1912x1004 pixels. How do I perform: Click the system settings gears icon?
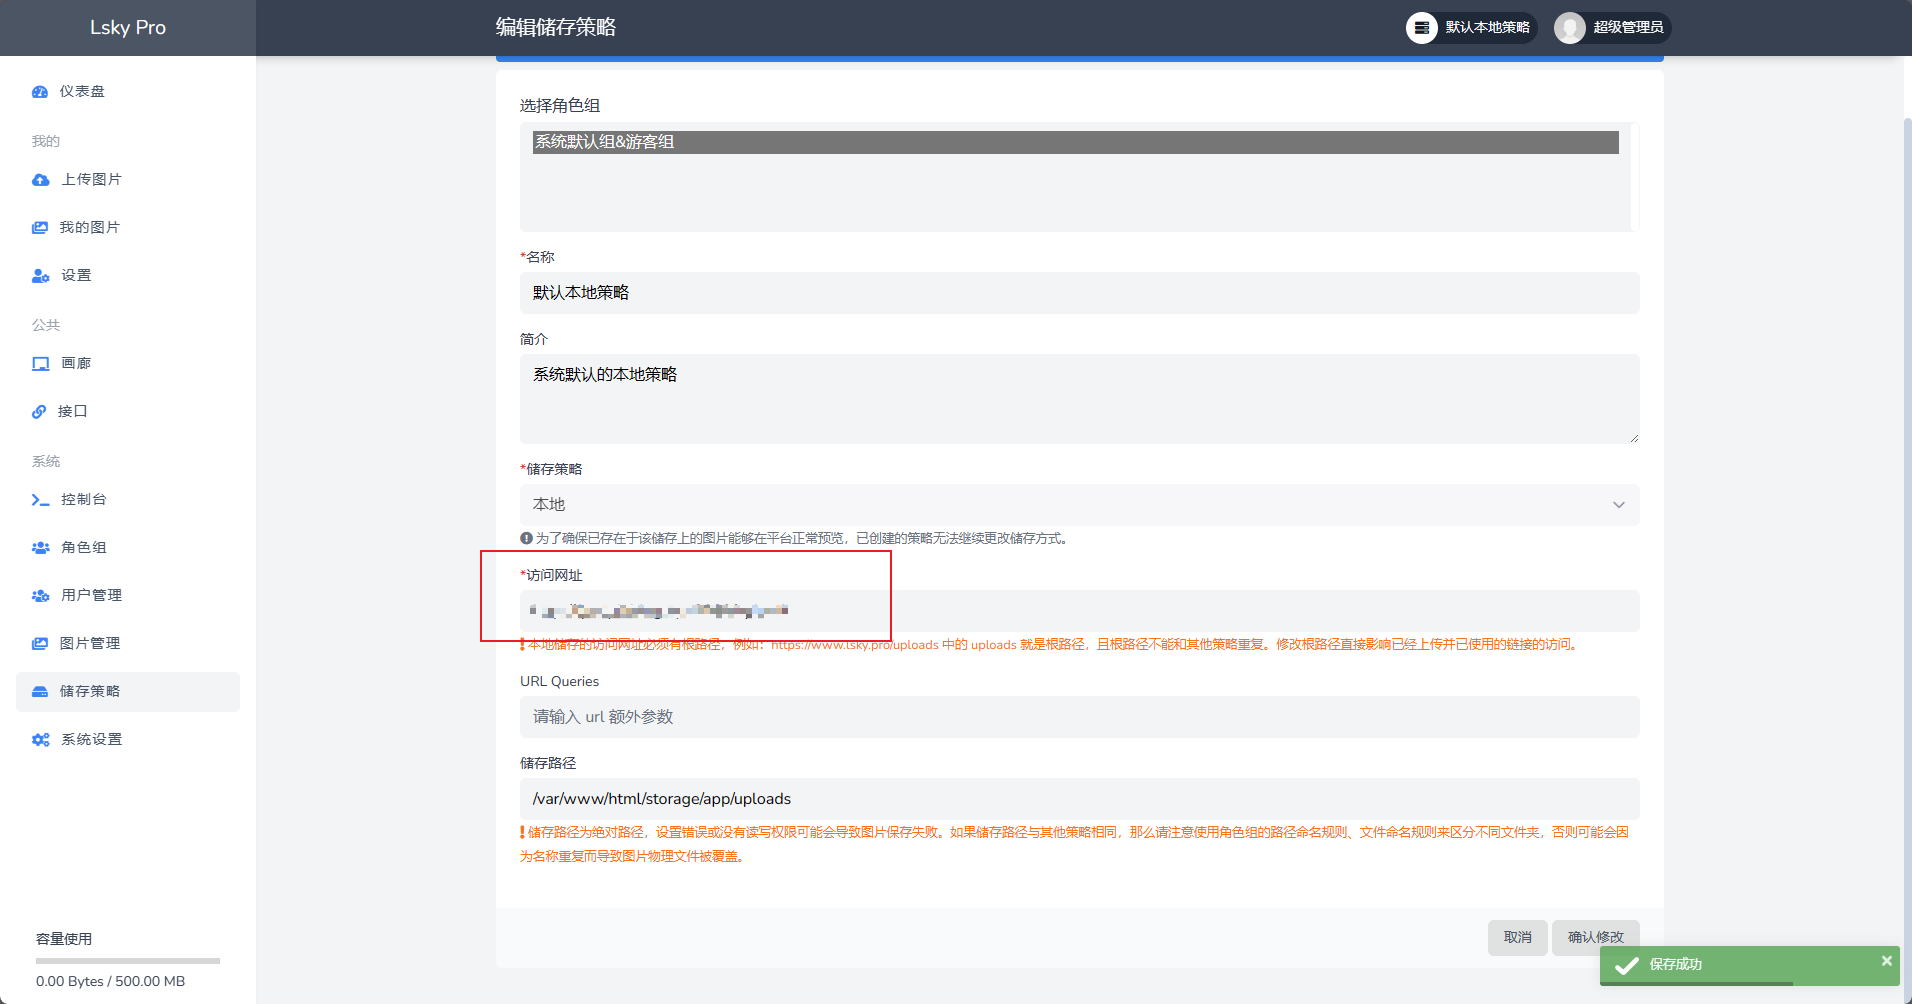click(x=40, y=740)
